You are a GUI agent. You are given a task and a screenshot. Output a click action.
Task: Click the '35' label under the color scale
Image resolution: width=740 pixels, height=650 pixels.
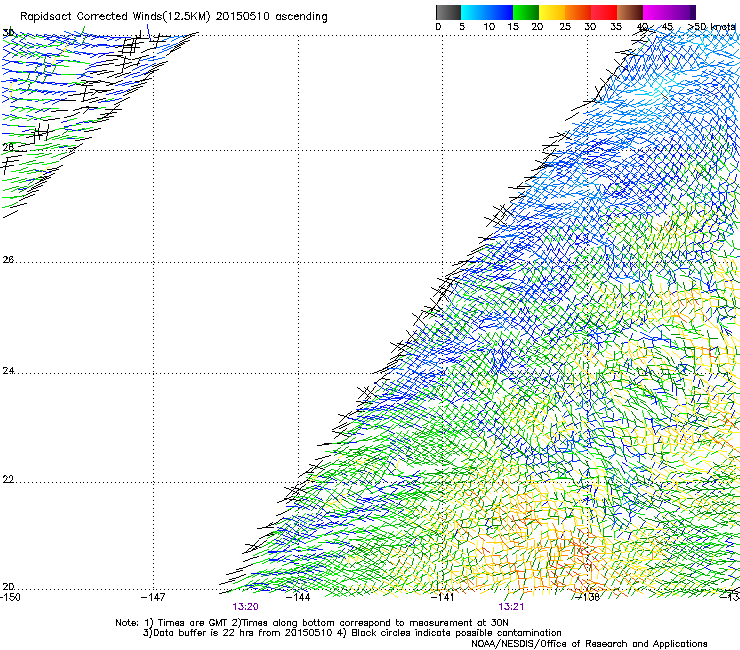[616, 27]
